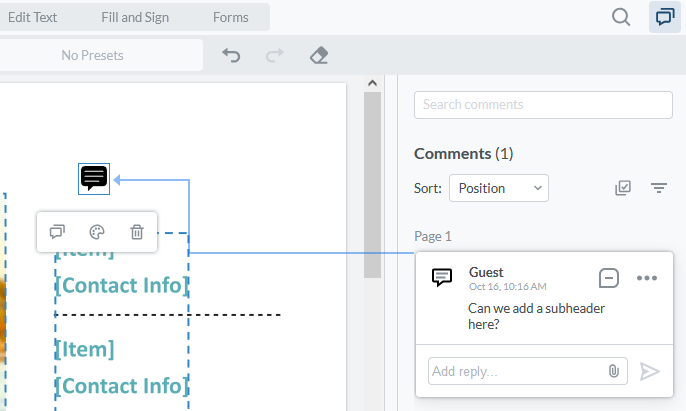Click the undo arrow
Screen dimensions: 686x411
pyautogui.click(x=231, y=55)
